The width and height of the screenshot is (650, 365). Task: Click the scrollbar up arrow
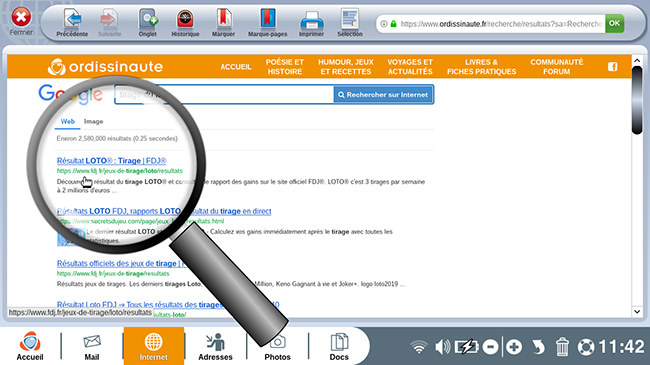tap(637, 61)
